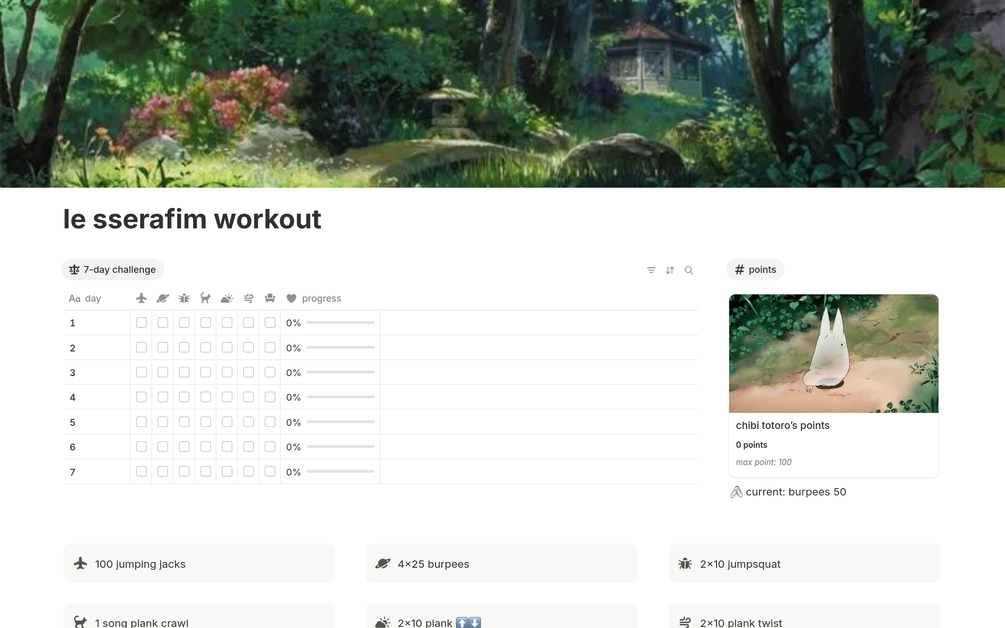This screenshot has width=1005, height=628.
Task: Open the 2×10 plank twist card
Action: (x=804, y=616)
